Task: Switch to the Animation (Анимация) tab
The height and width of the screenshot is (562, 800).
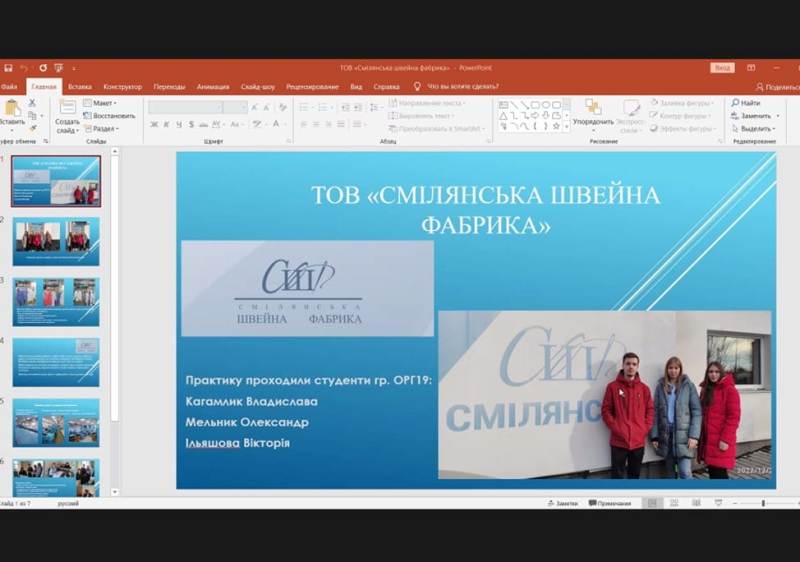Action: (x=213, y=87)
